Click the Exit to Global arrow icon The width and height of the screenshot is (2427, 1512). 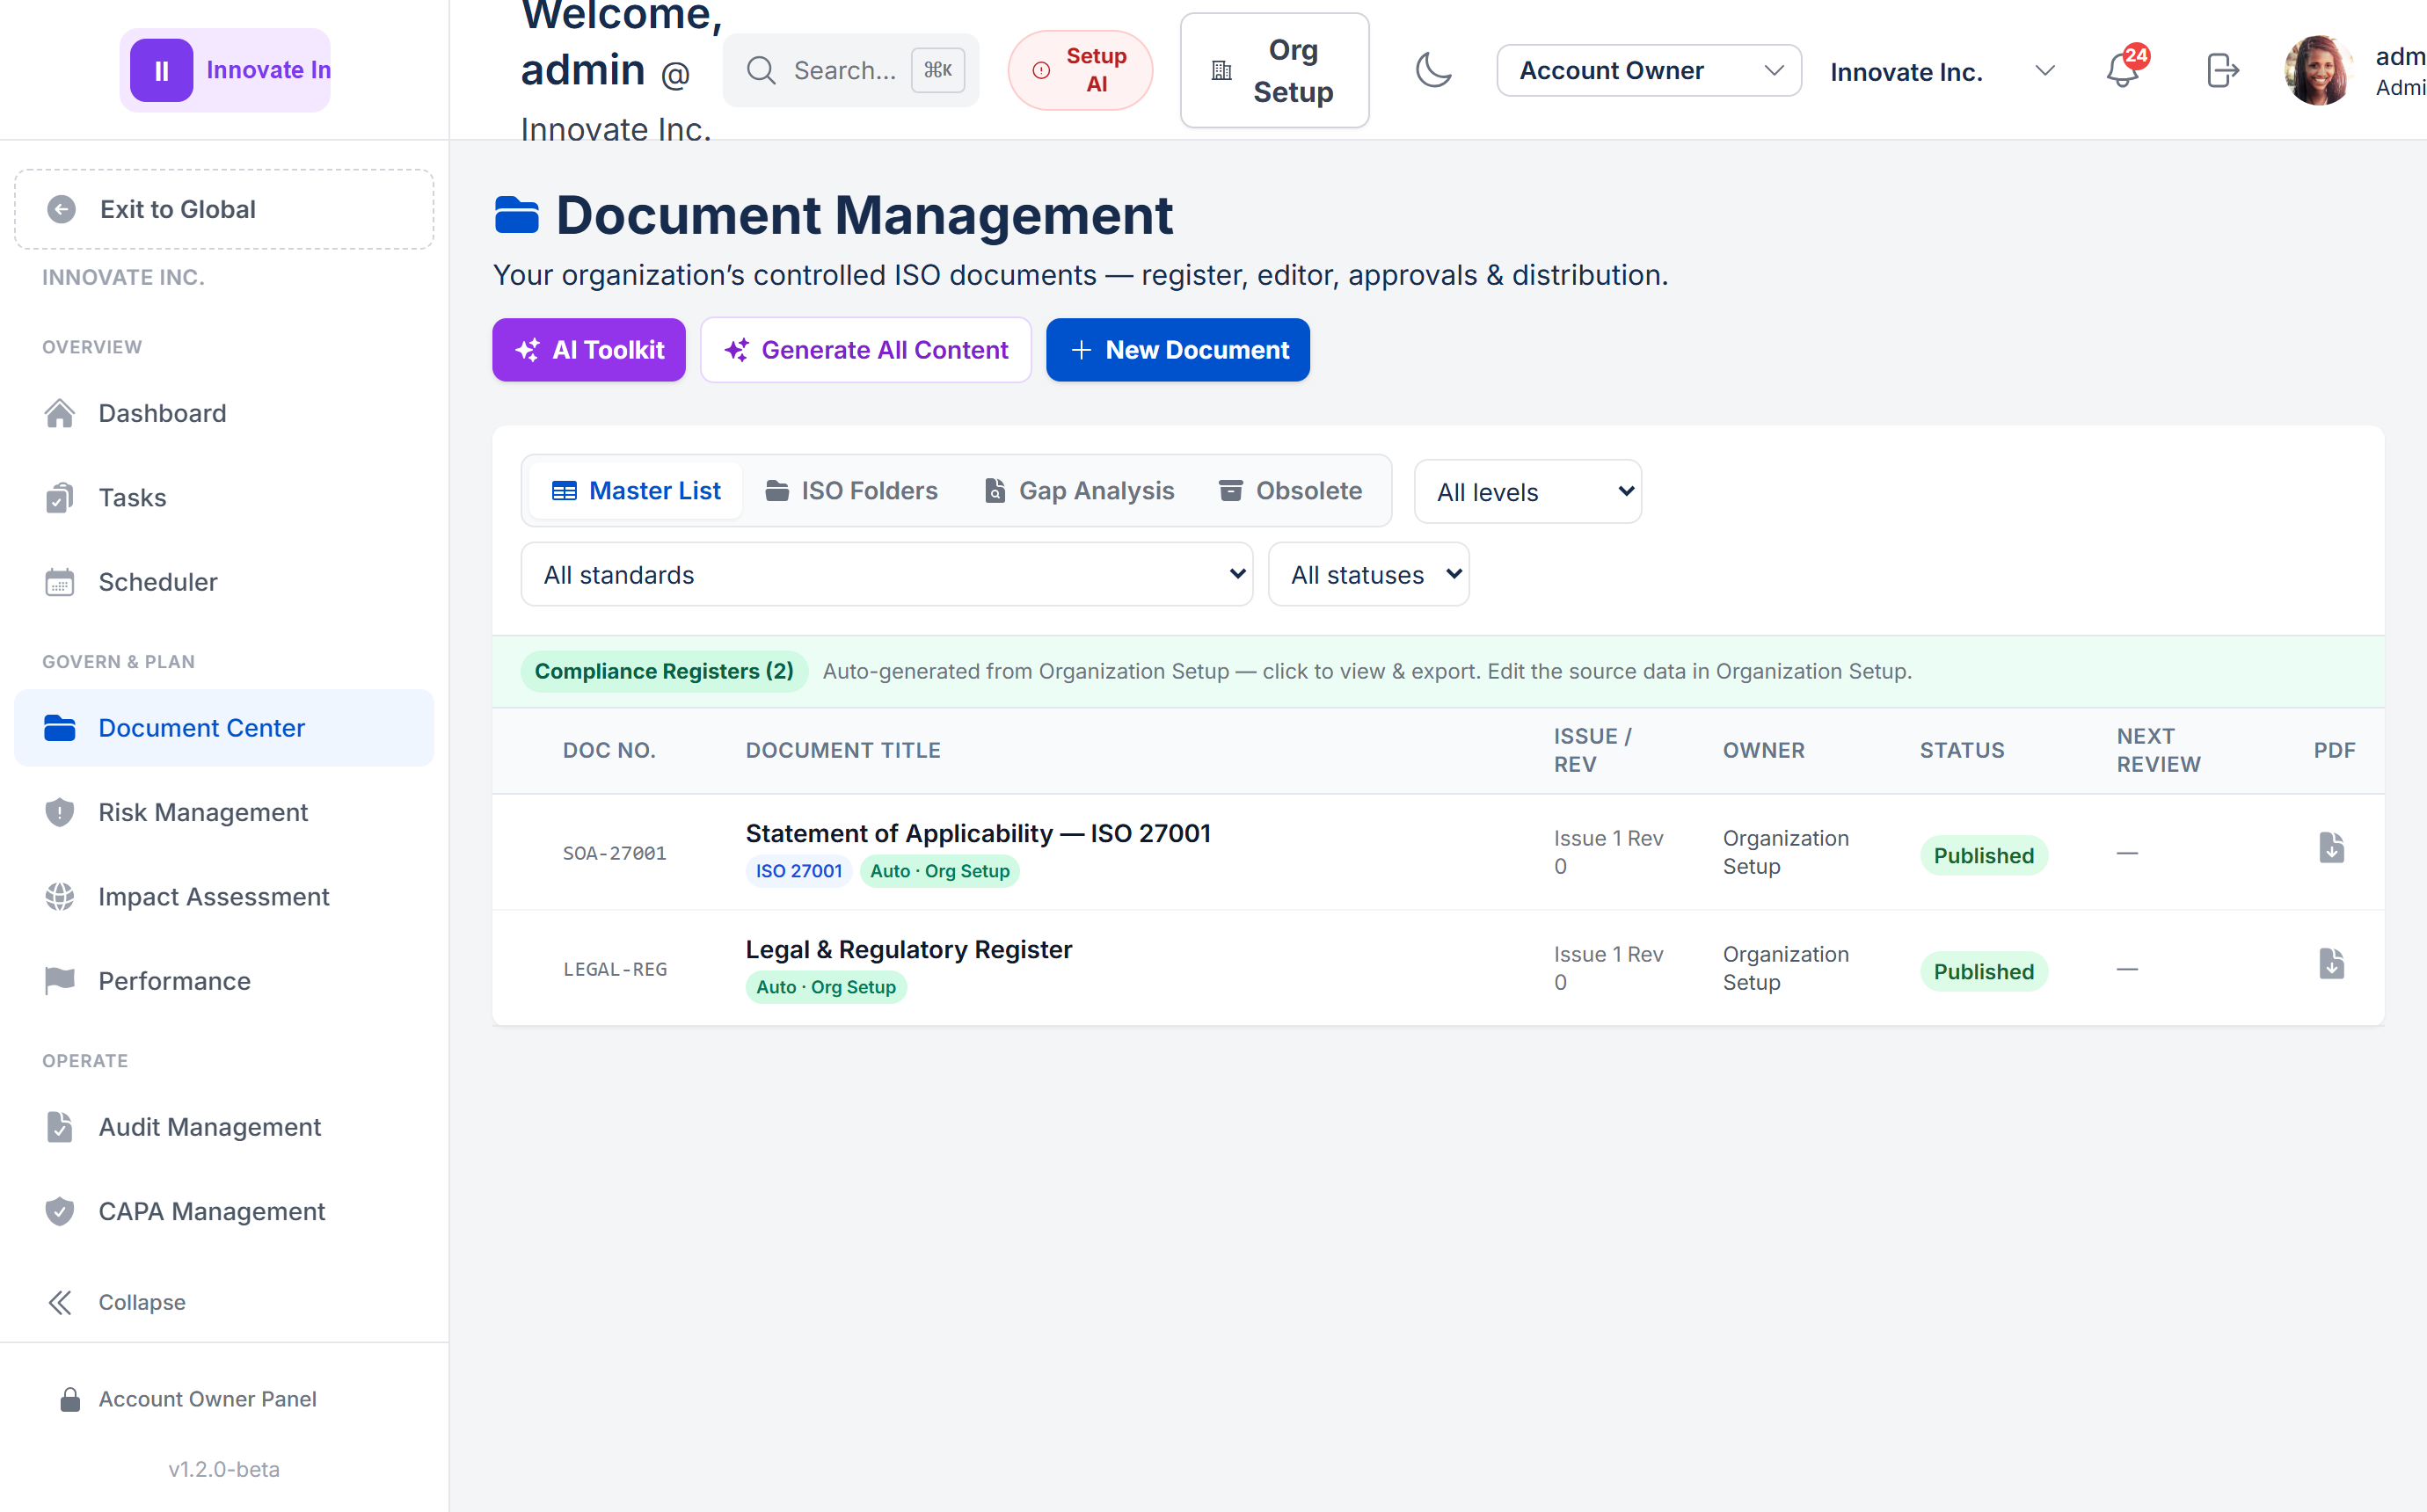click(62, 209)
